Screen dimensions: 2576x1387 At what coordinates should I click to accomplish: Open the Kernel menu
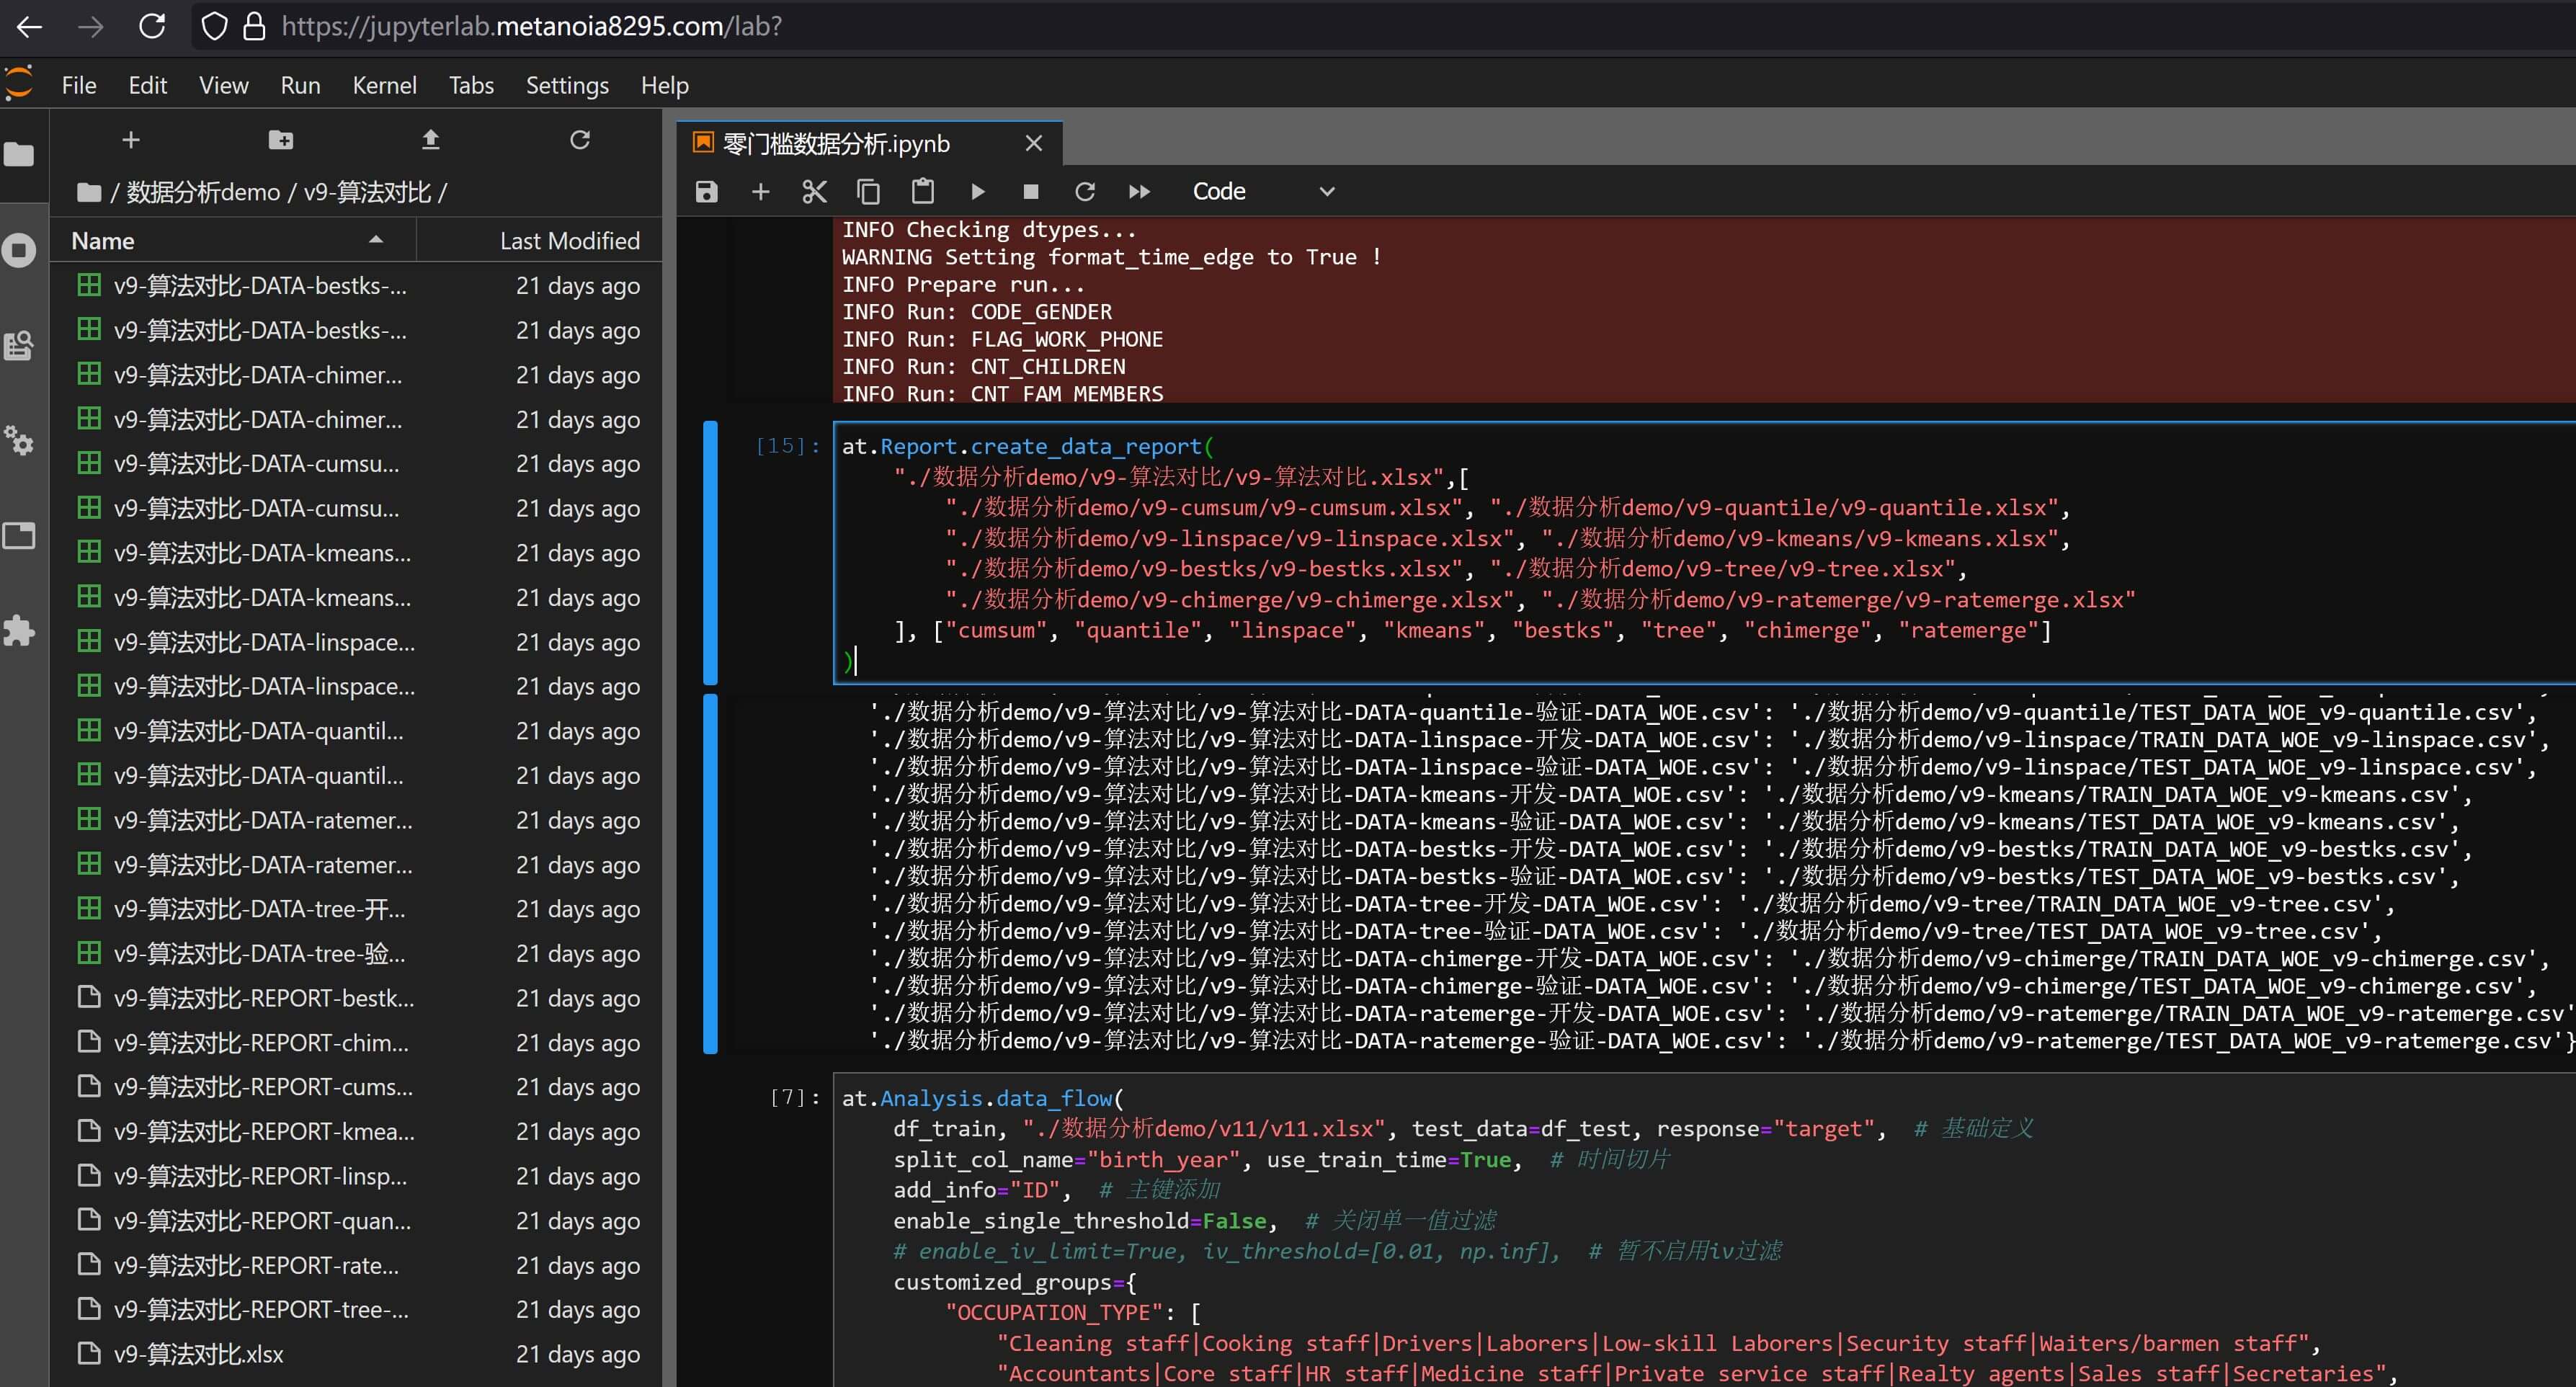(x=384, y=85)
